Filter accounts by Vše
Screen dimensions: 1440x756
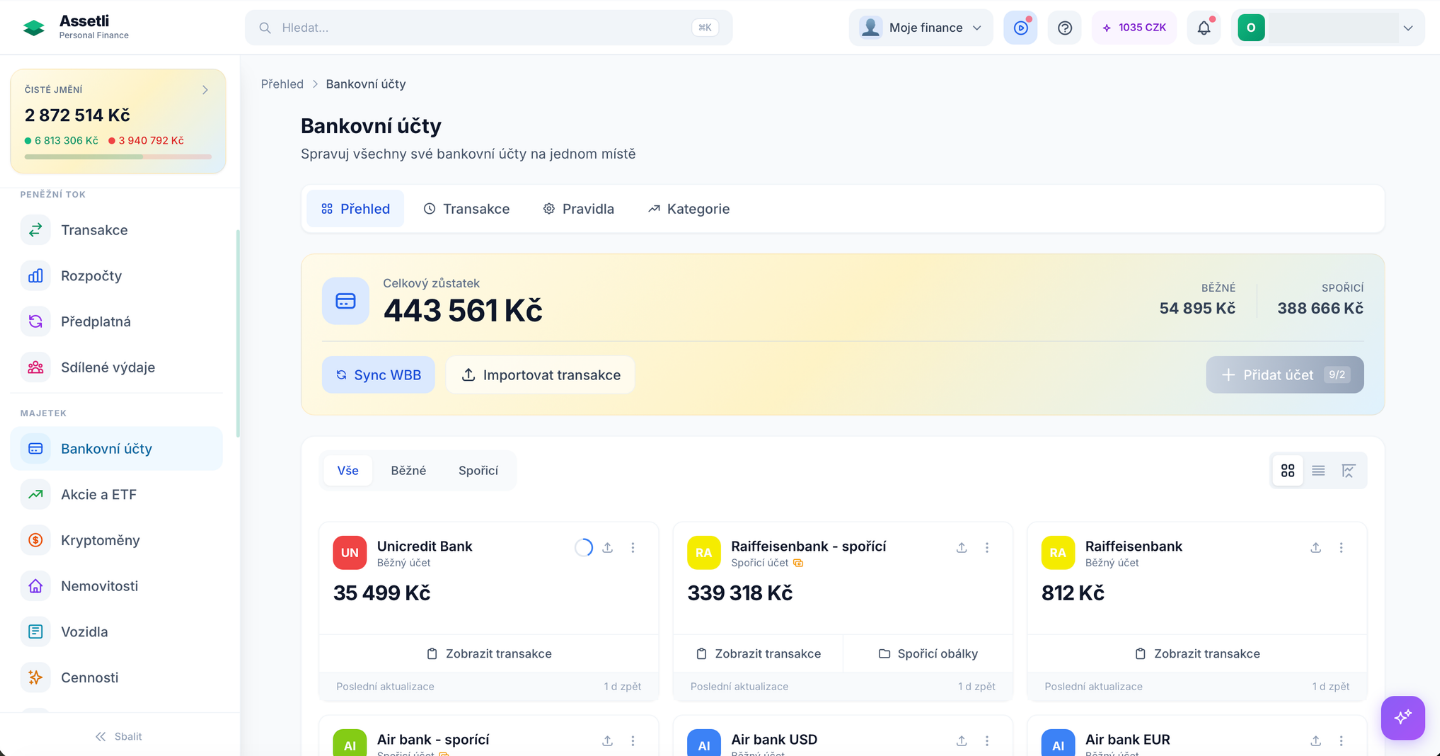pos(348,471)
